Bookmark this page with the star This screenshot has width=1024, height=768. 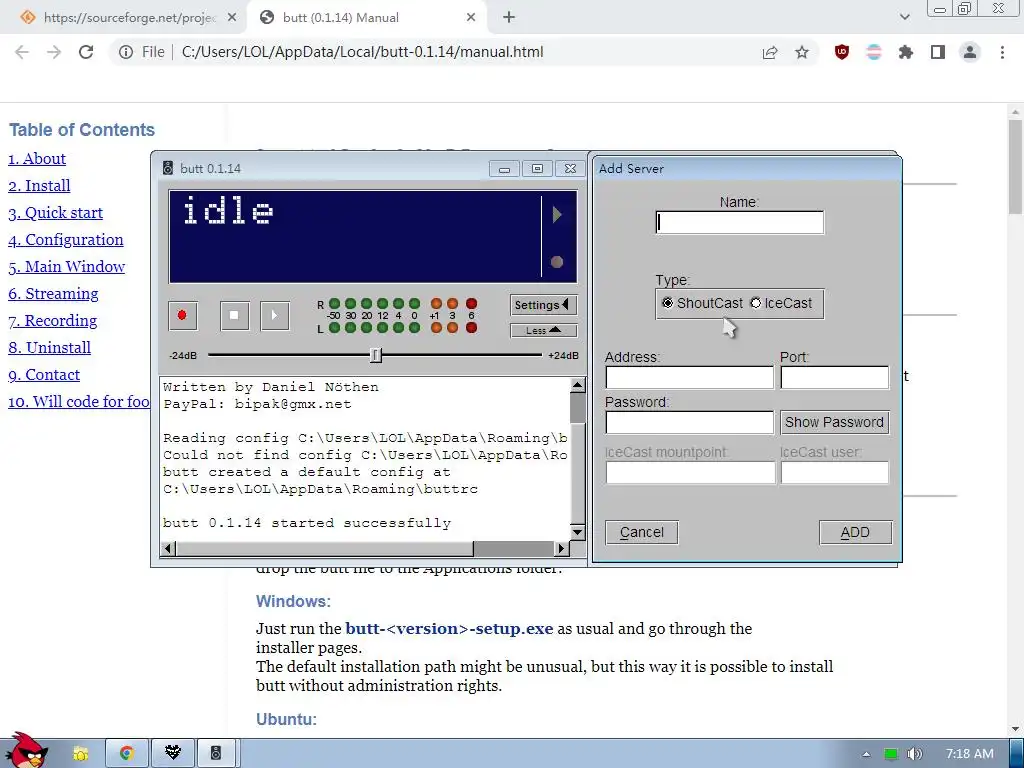[802, 52]
